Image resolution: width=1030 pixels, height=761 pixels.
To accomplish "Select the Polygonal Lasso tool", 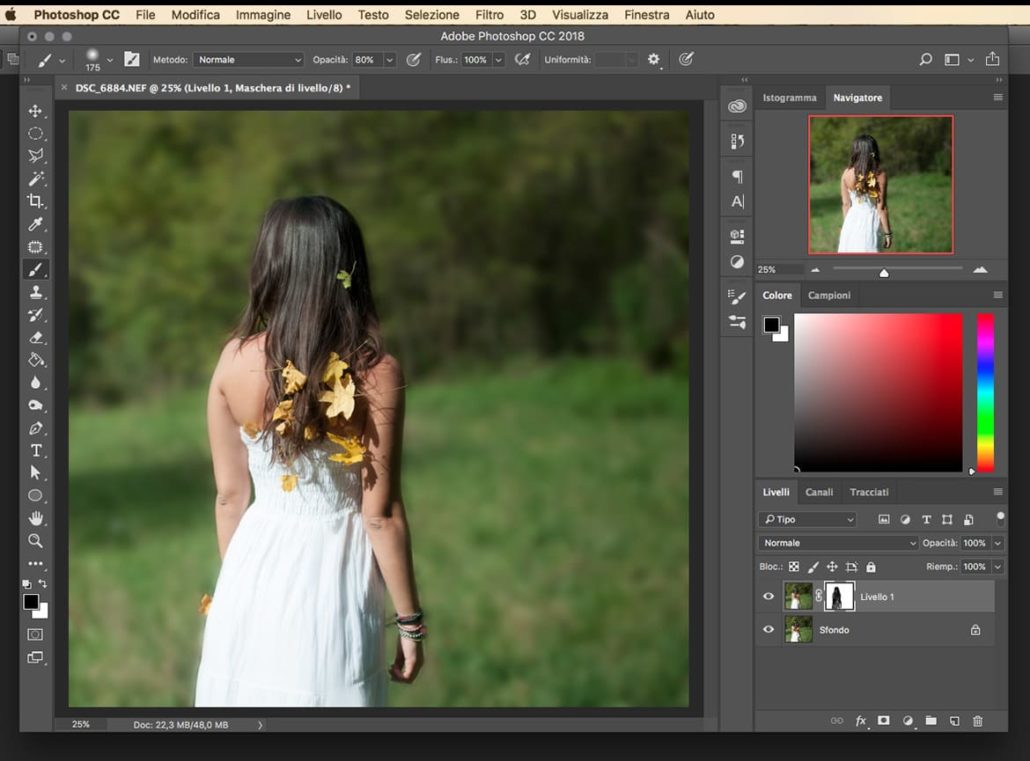I will pos(35,156).
